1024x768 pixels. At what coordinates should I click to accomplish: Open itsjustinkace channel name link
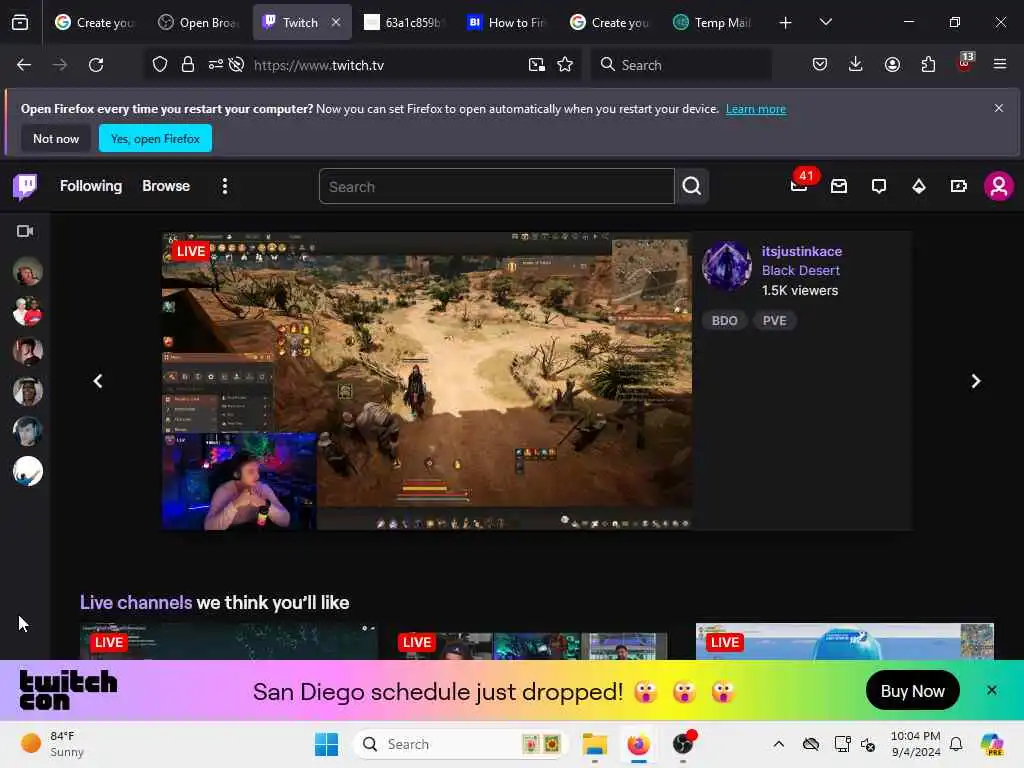[801, 251]
